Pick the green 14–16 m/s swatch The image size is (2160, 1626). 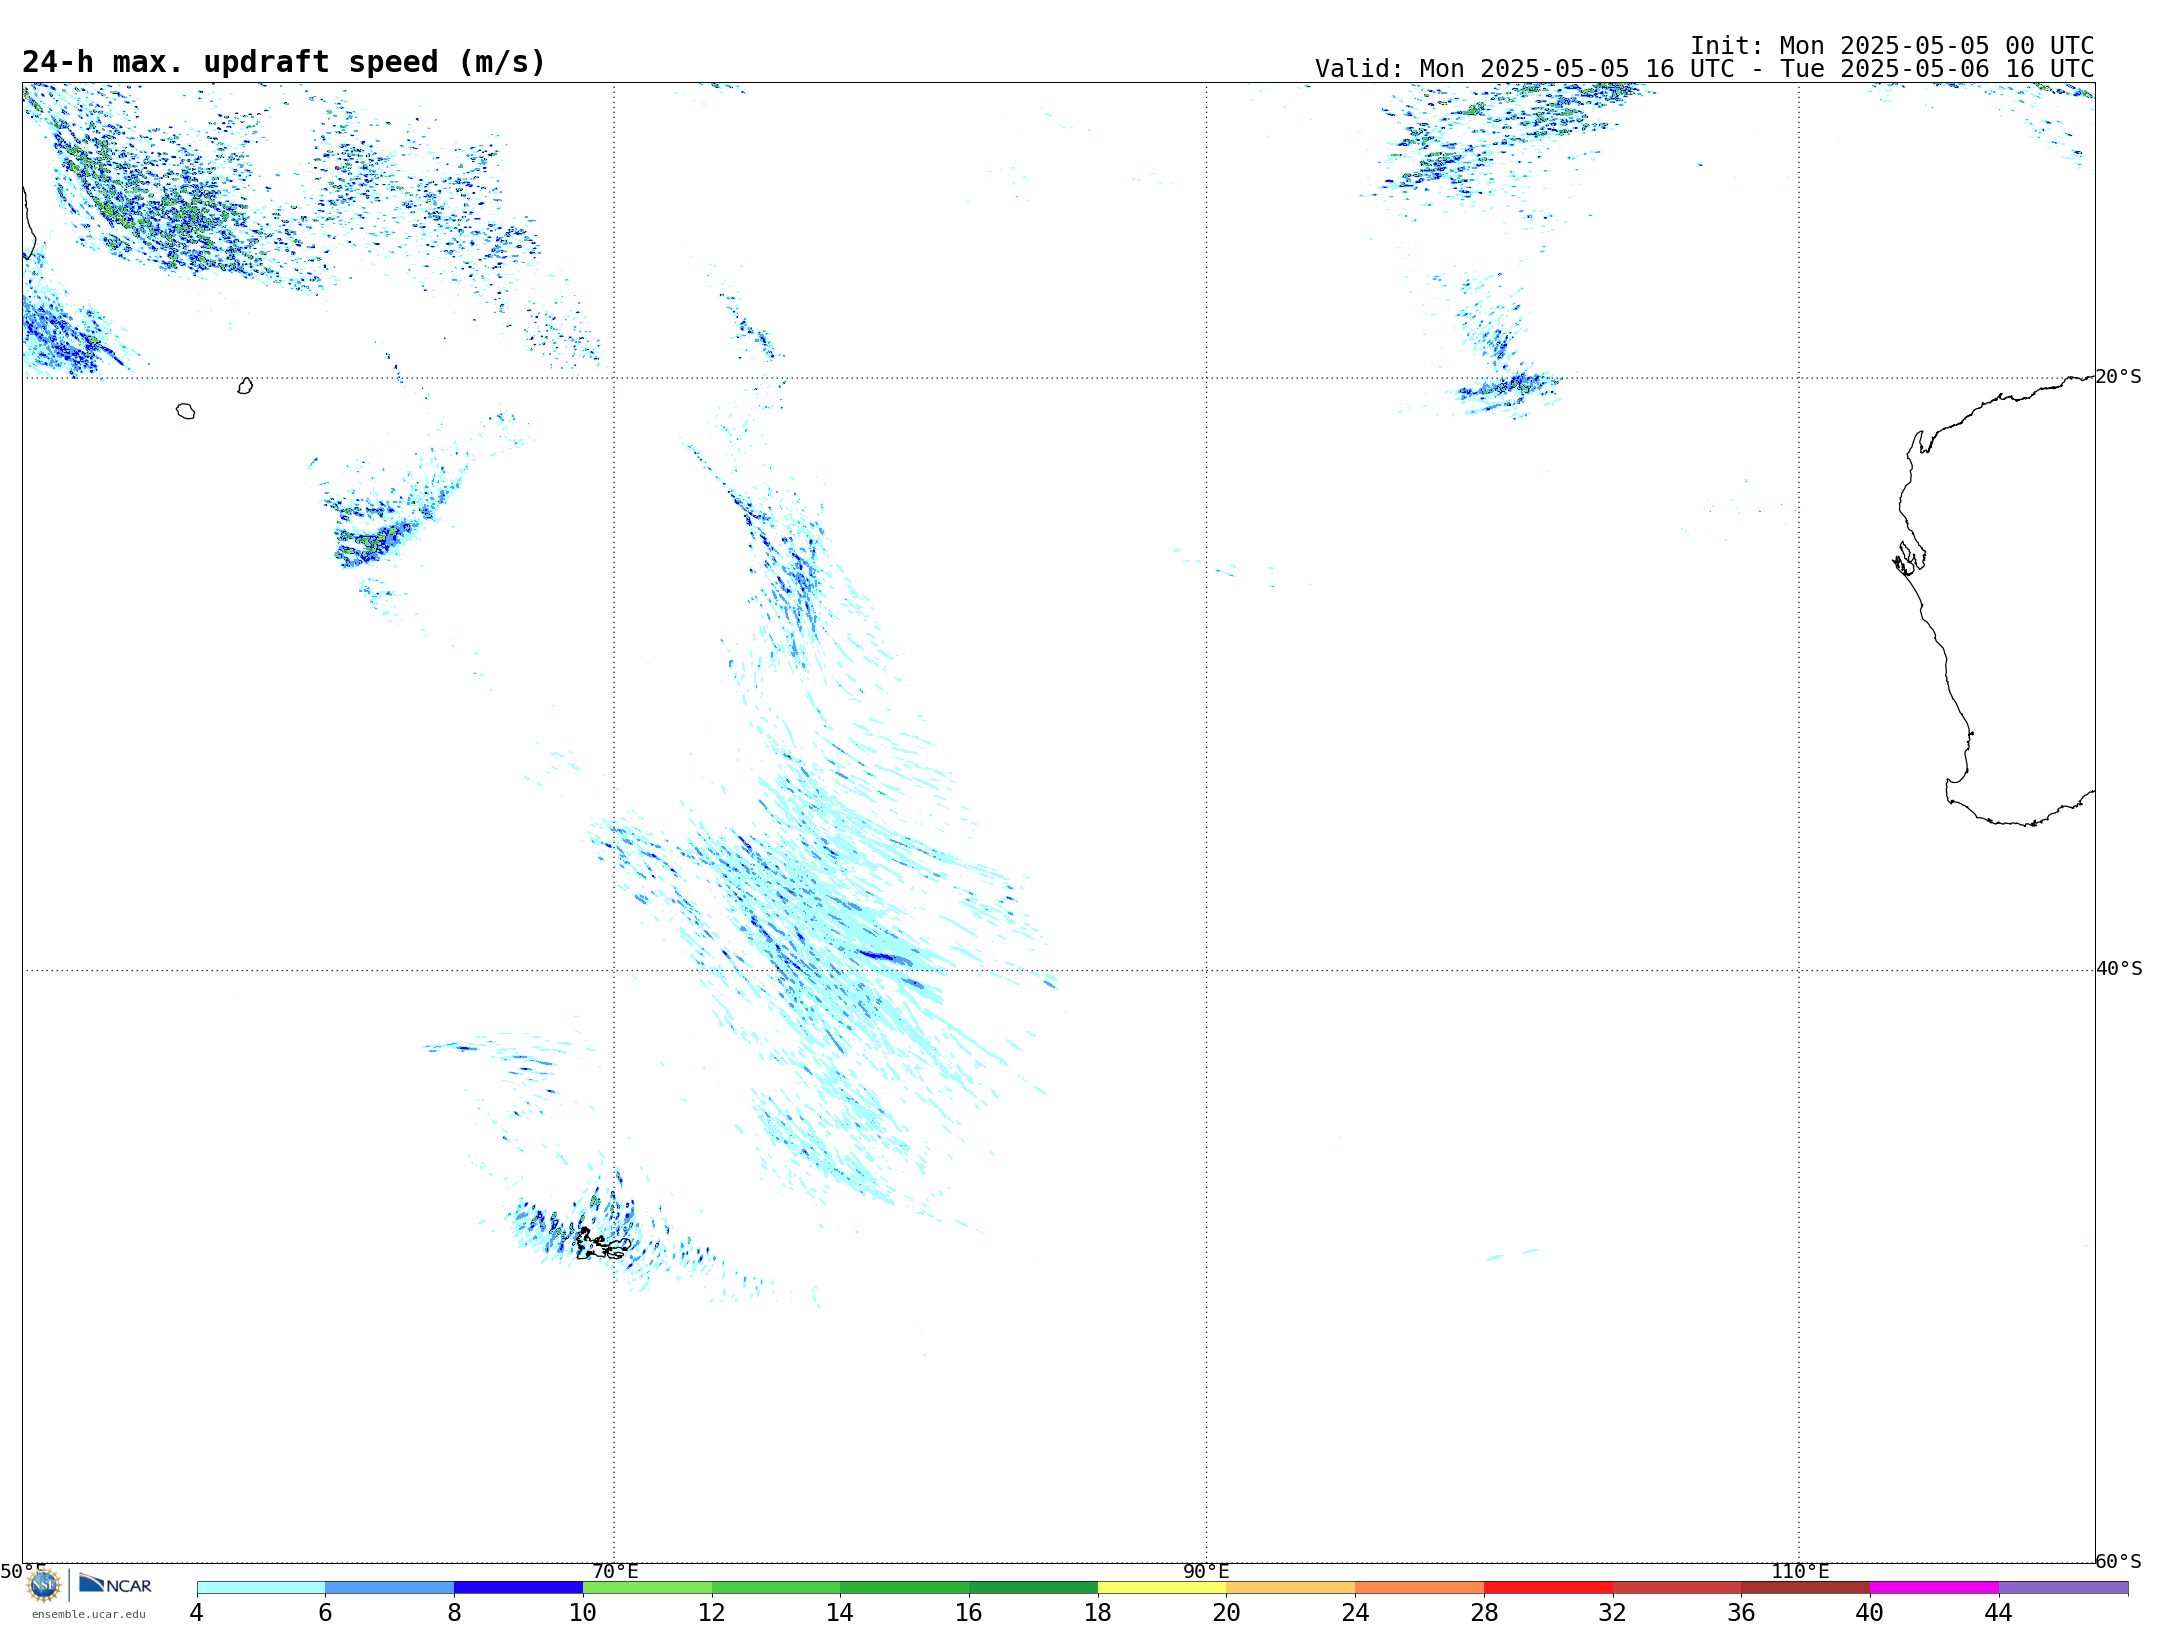click(904, 1587)
